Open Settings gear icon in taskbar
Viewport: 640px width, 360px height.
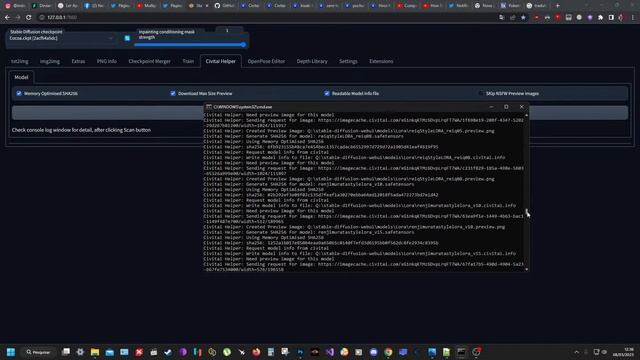(x=80, y=352)
